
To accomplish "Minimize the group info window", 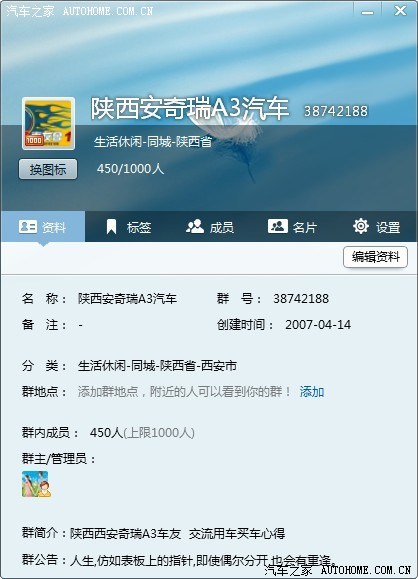I will click(367, 11).
